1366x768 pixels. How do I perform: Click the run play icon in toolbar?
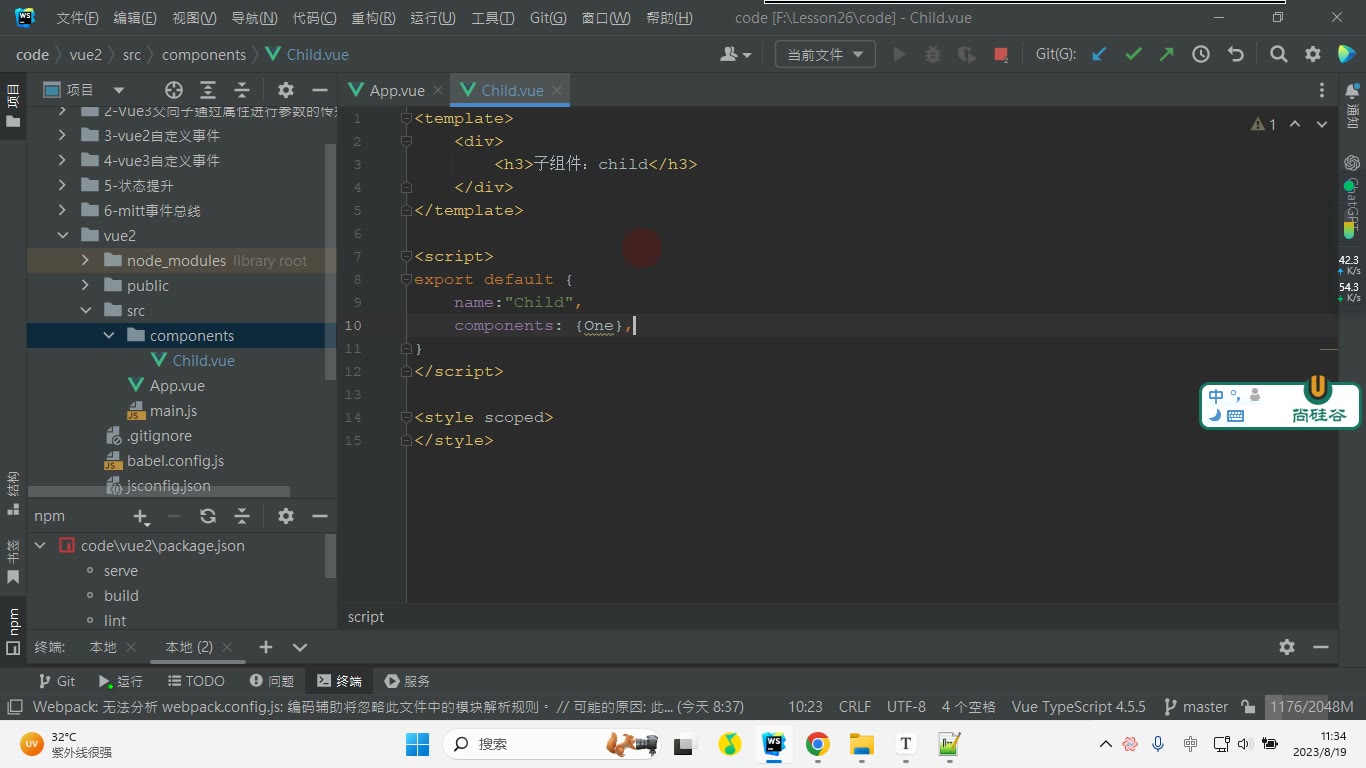click(x=899, y=55)
